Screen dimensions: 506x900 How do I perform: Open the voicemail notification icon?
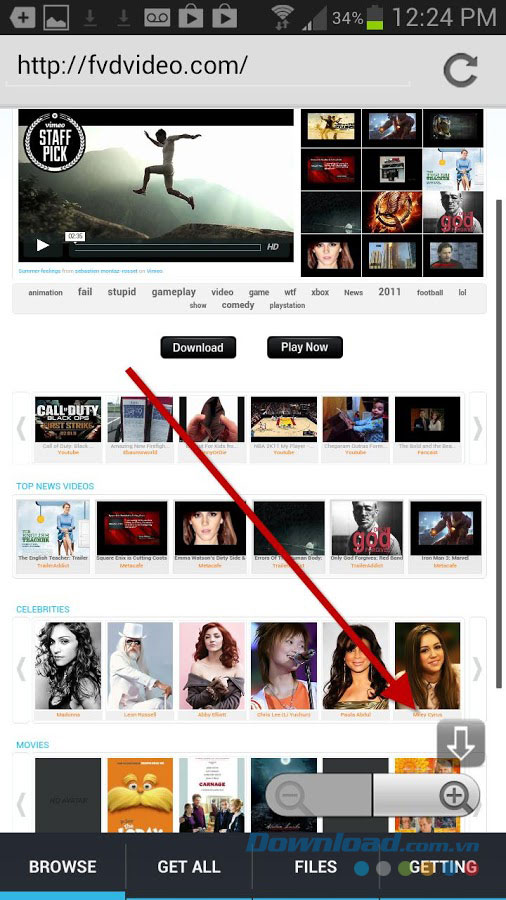click(x=157, y=17)
